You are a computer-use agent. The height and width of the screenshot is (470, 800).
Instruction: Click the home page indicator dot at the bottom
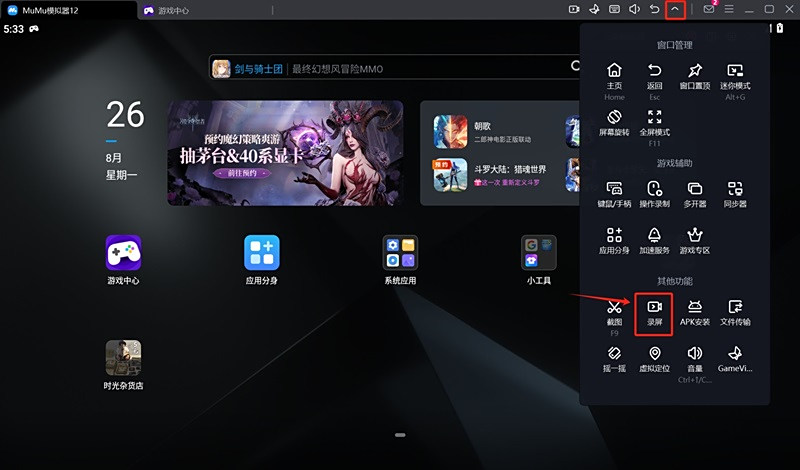[x=400, y=435]
